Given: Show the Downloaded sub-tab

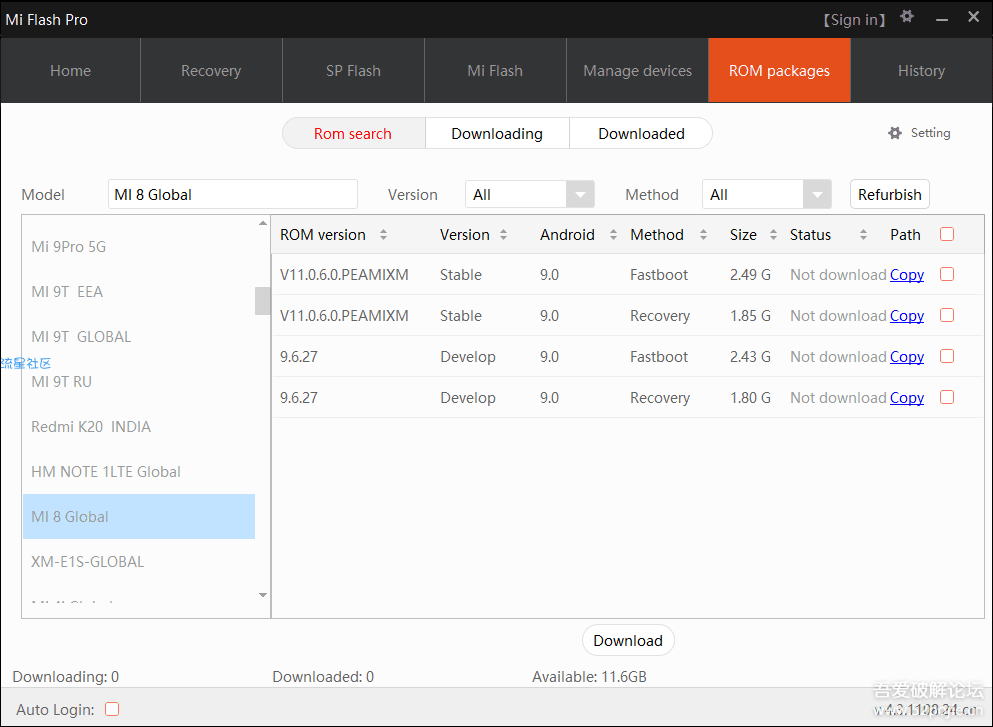Looking at the screenshot, I should point(641,134).
